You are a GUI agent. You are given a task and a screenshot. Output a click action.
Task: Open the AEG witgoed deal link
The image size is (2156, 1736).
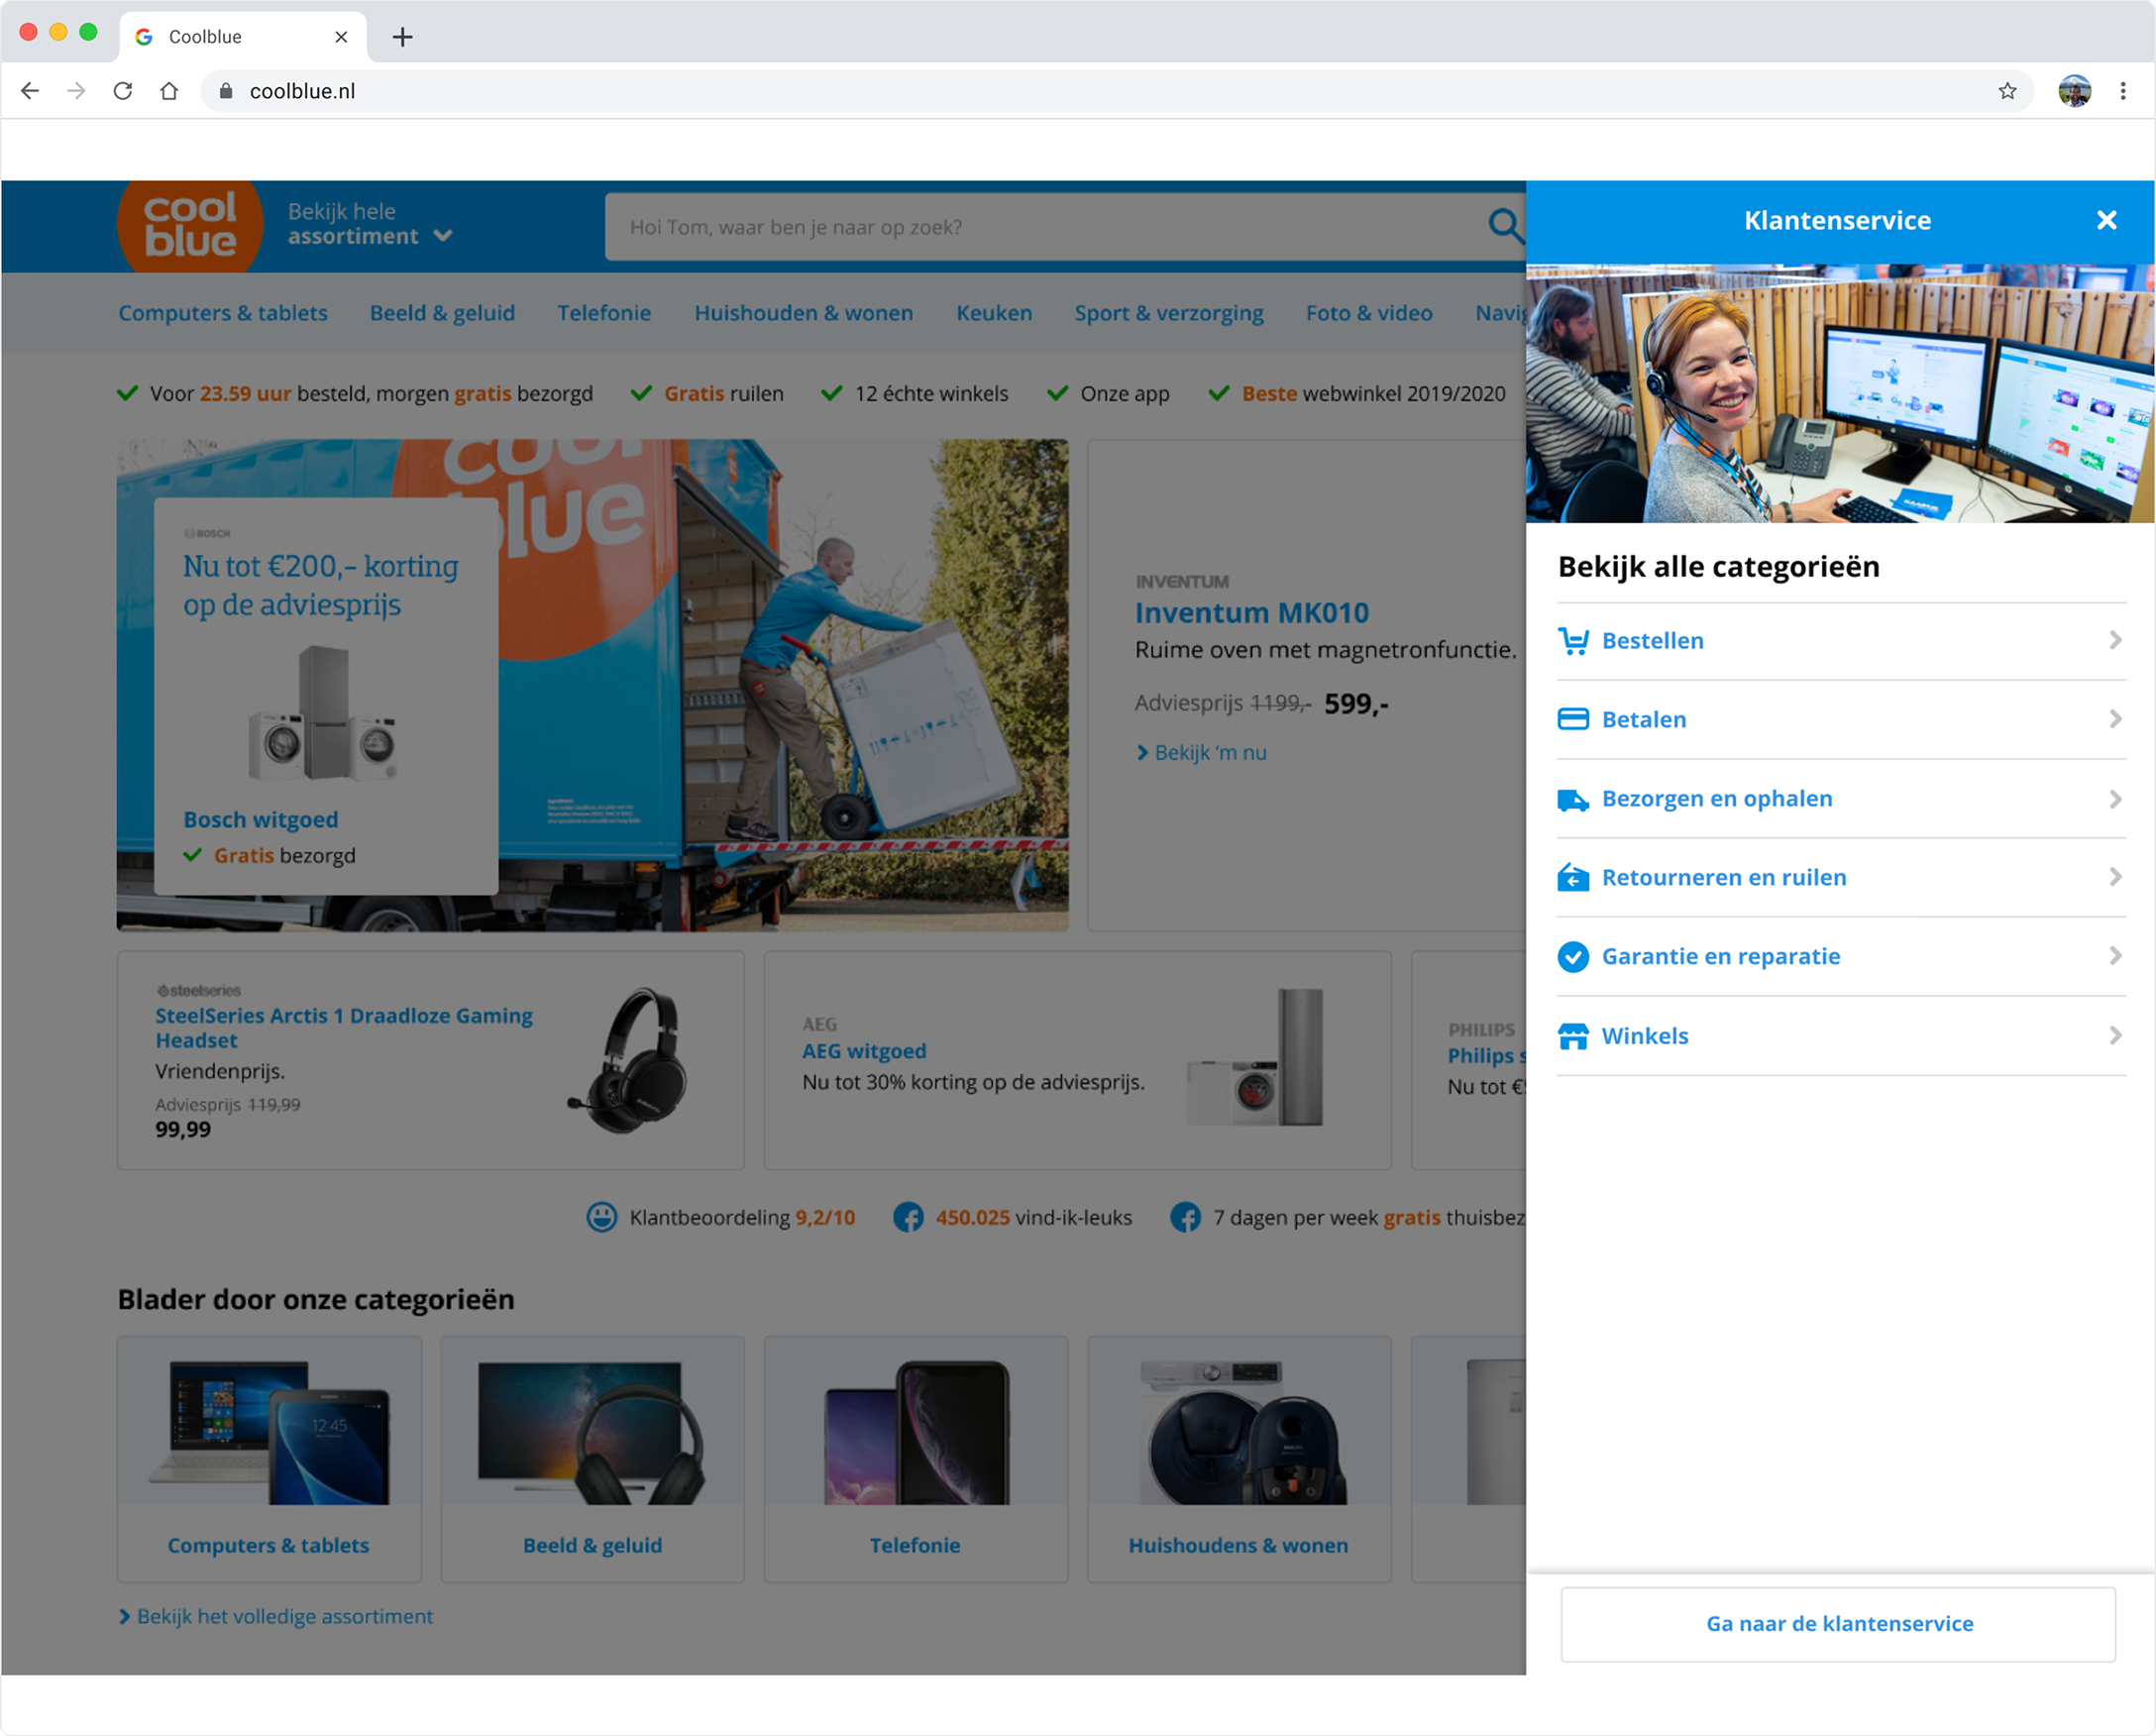point(864,1051)
